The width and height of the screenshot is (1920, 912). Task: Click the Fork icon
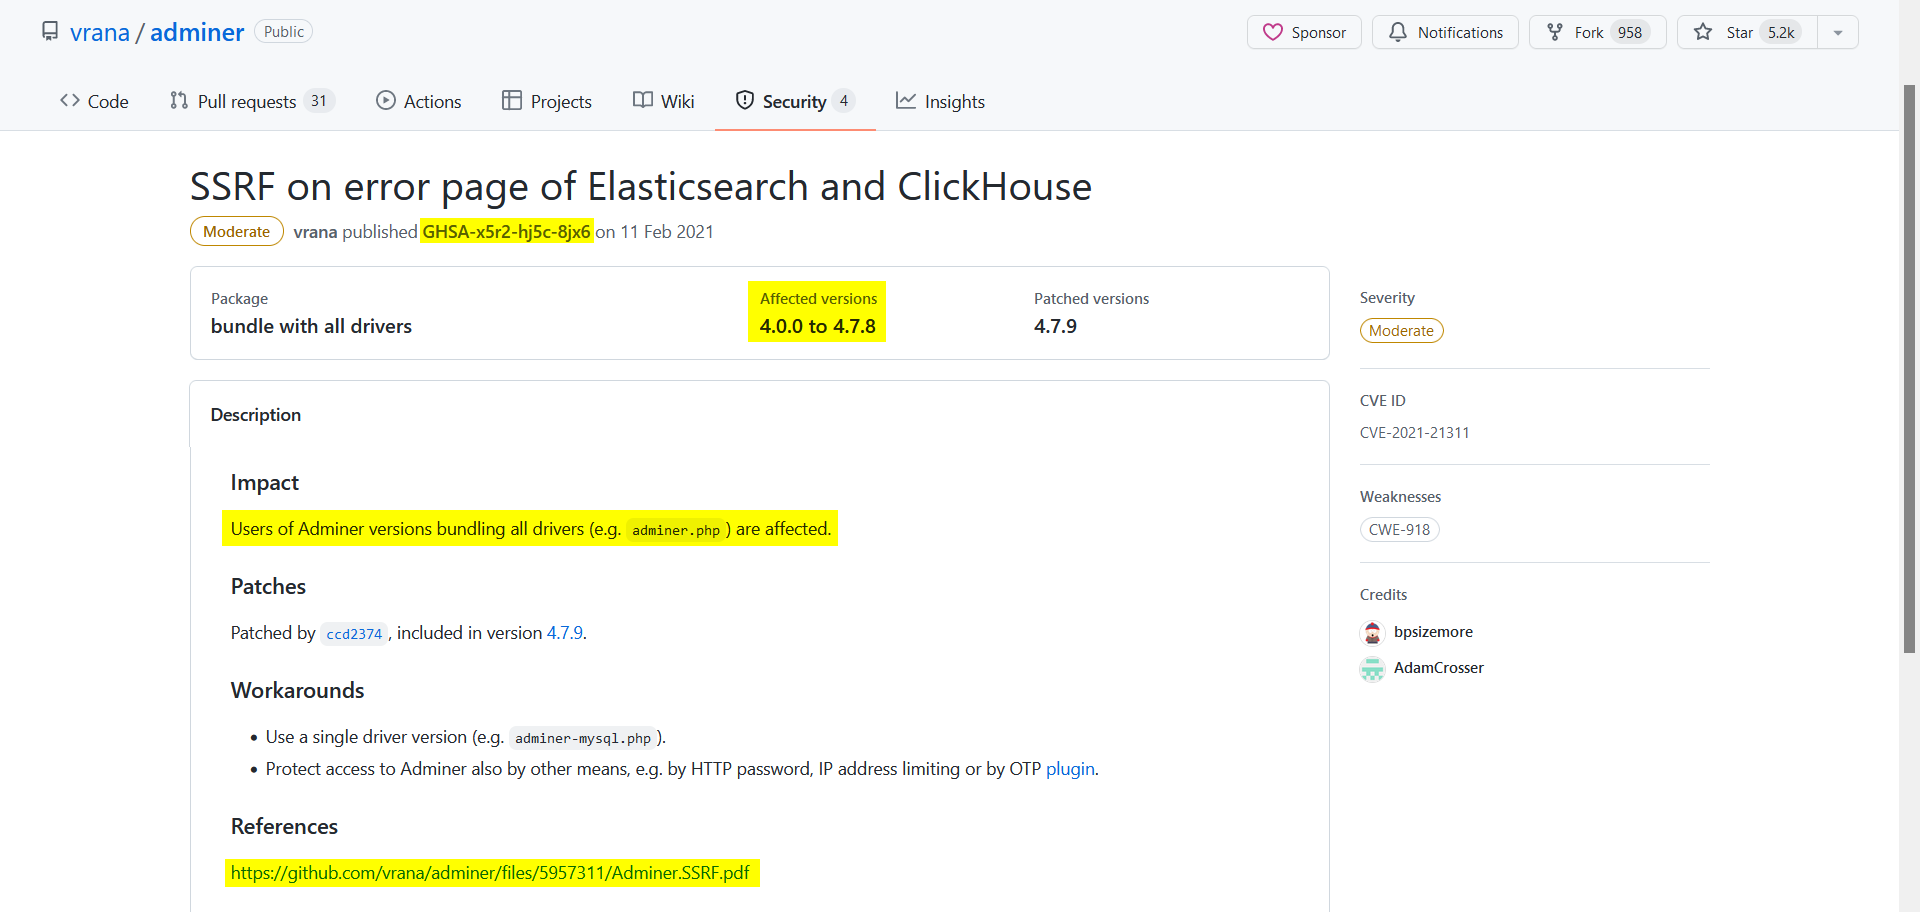click(1556, 32)
